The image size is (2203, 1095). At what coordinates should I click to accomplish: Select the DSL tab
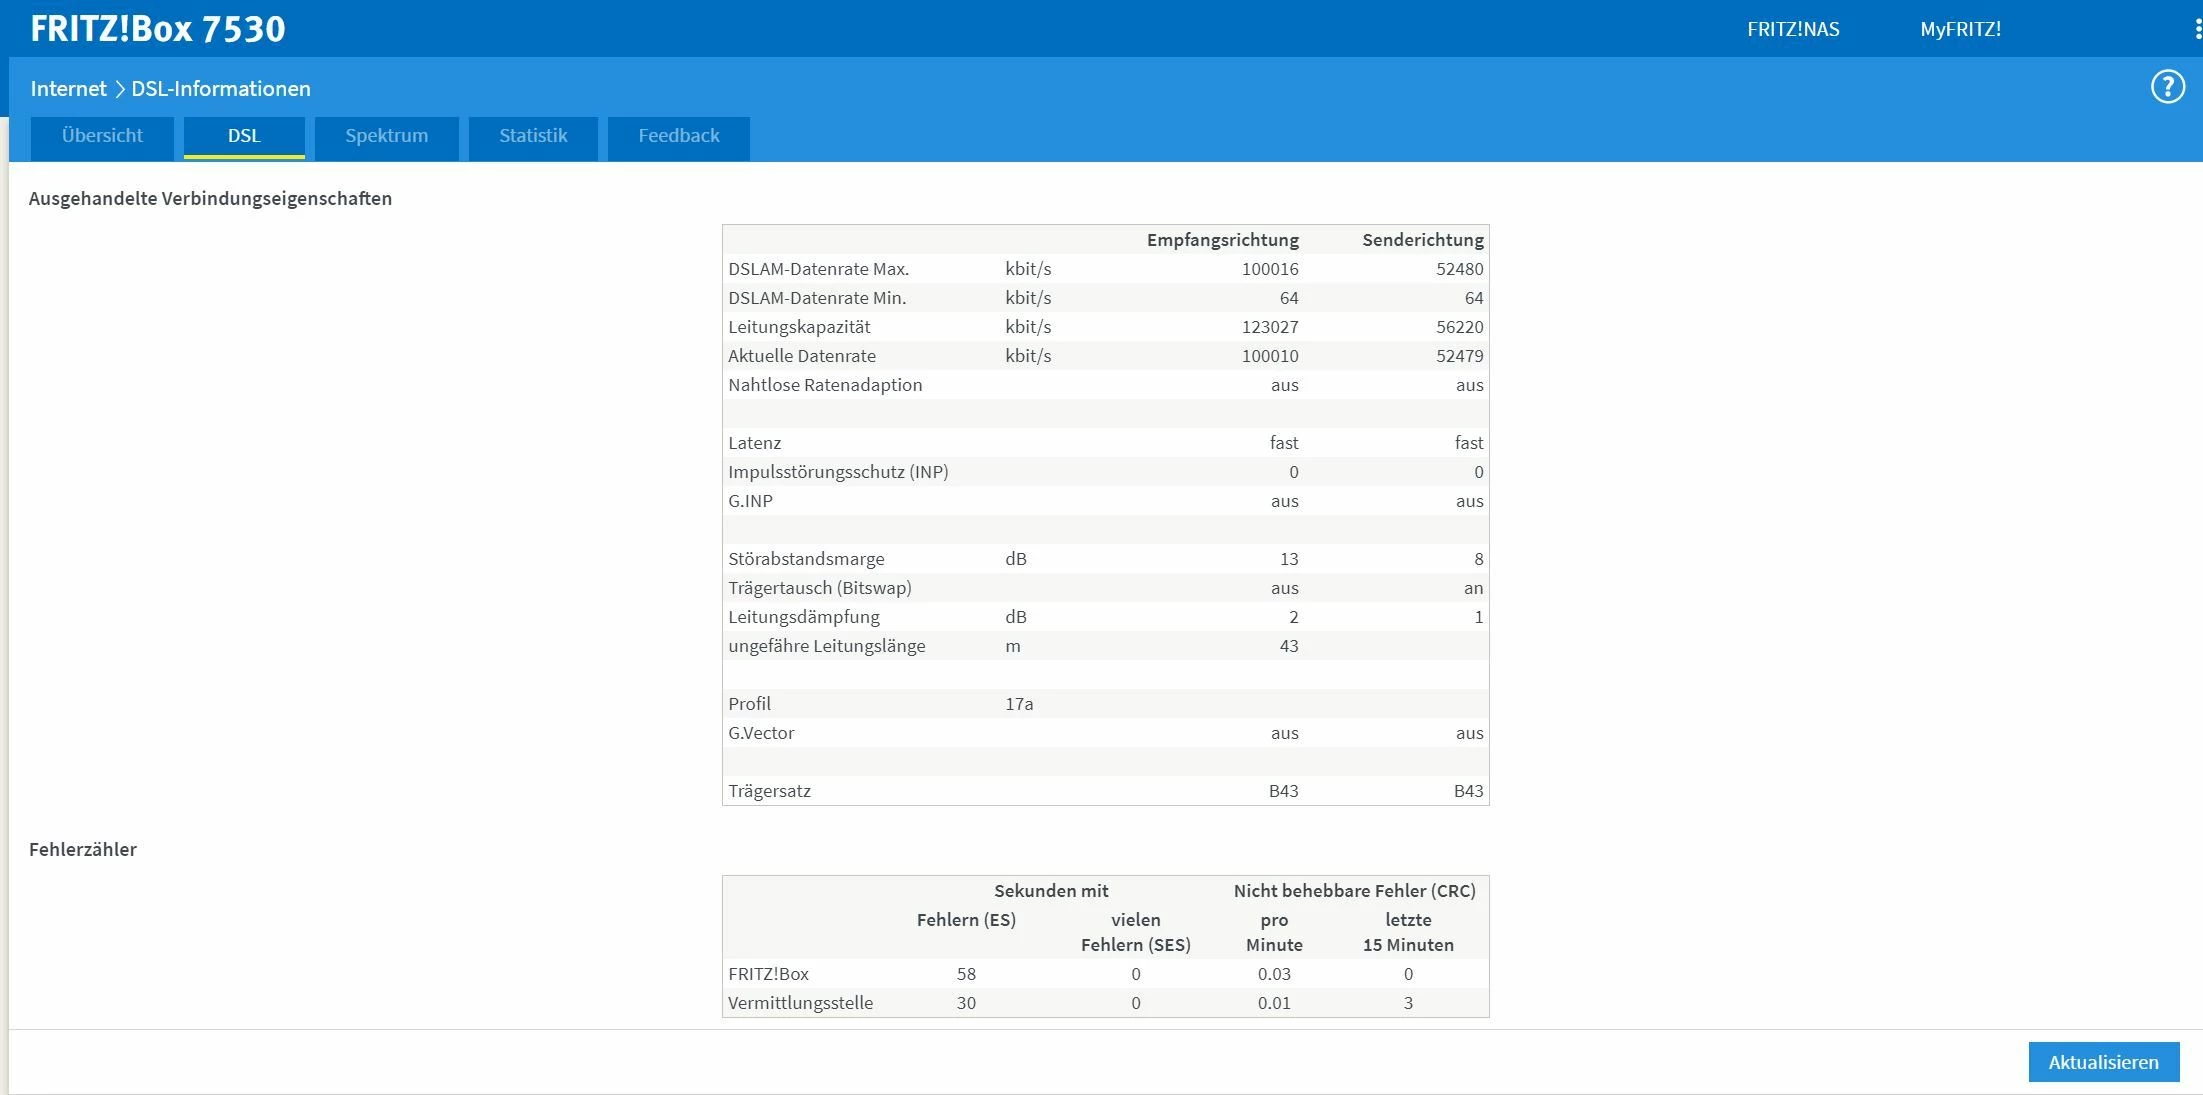(244, 136)
